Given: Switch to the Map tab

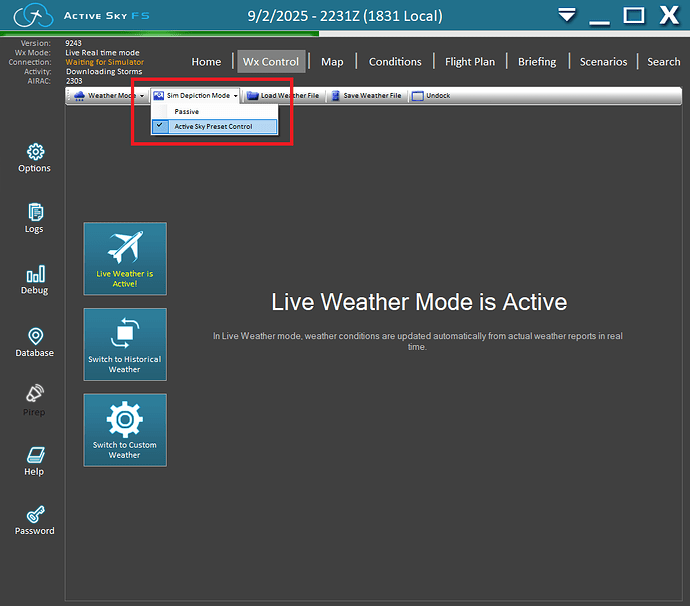Looking at the screenshot, I should tap(332, 62).
